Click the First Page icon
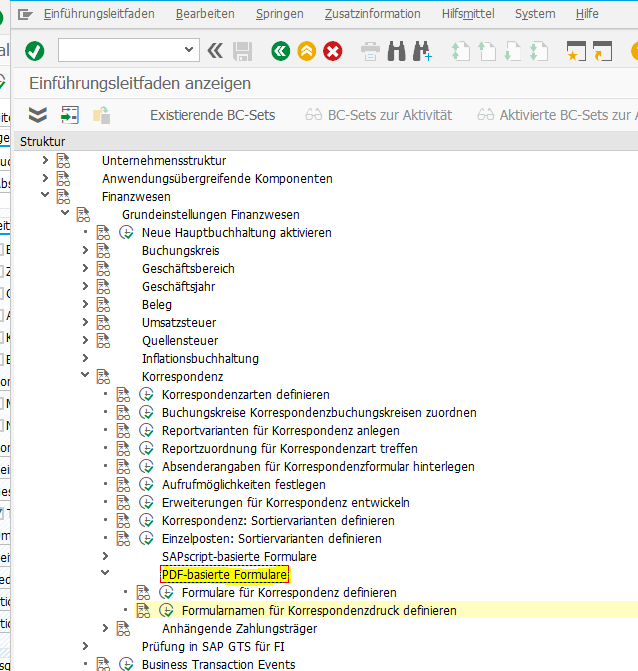The height and width of the screenshot is (671, 638). (x=461, y=51)
